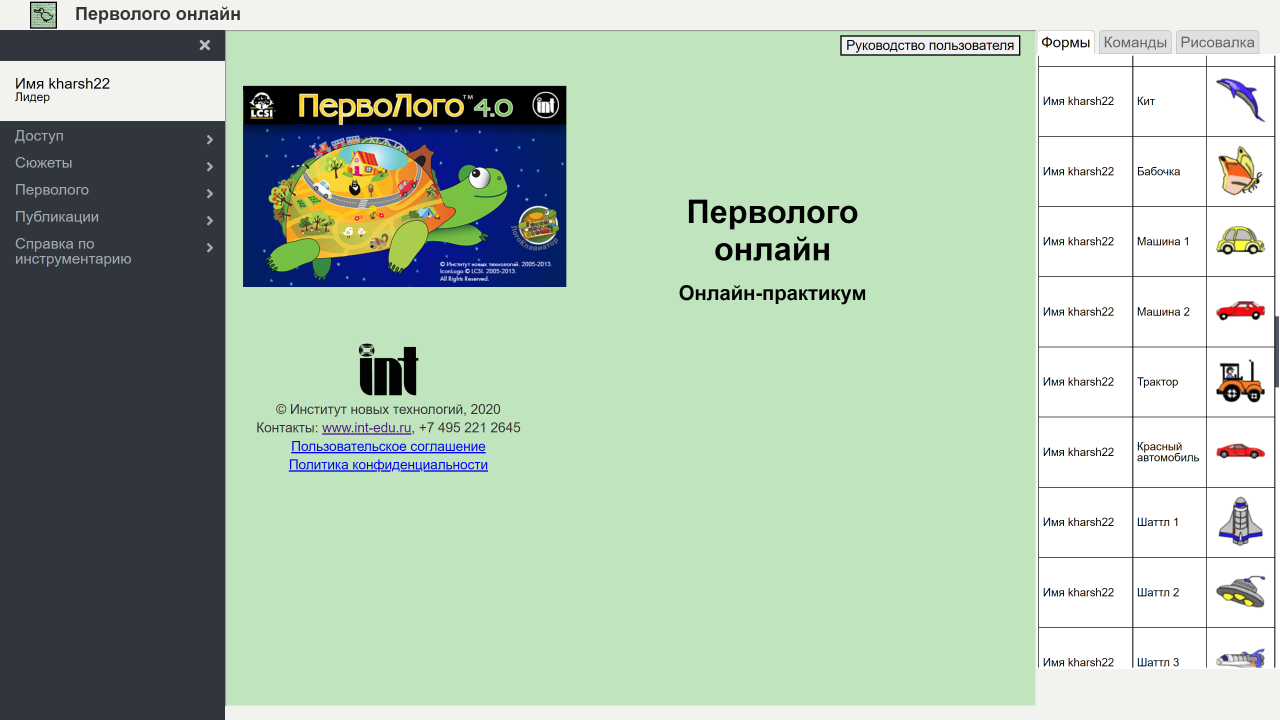Choose the Красный автомобиль shape icon
Viewport: 1280px width, 720px height.
1240,451
